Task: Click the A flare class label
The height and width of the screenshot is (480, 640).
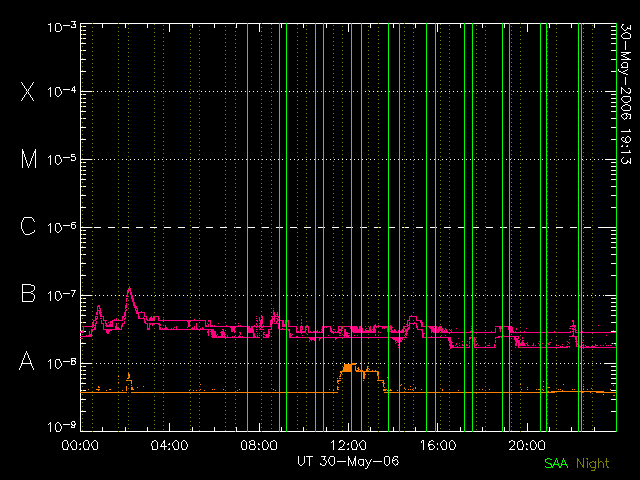Action: point(27,361)
